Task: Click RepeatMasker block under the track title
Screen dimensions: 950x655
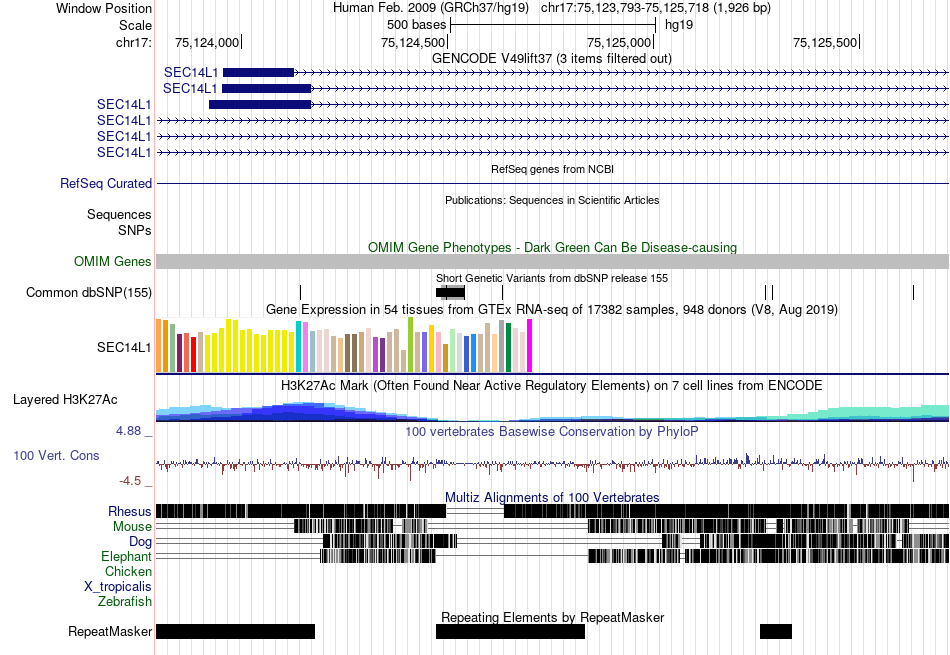Action: (x=510, y=631)
